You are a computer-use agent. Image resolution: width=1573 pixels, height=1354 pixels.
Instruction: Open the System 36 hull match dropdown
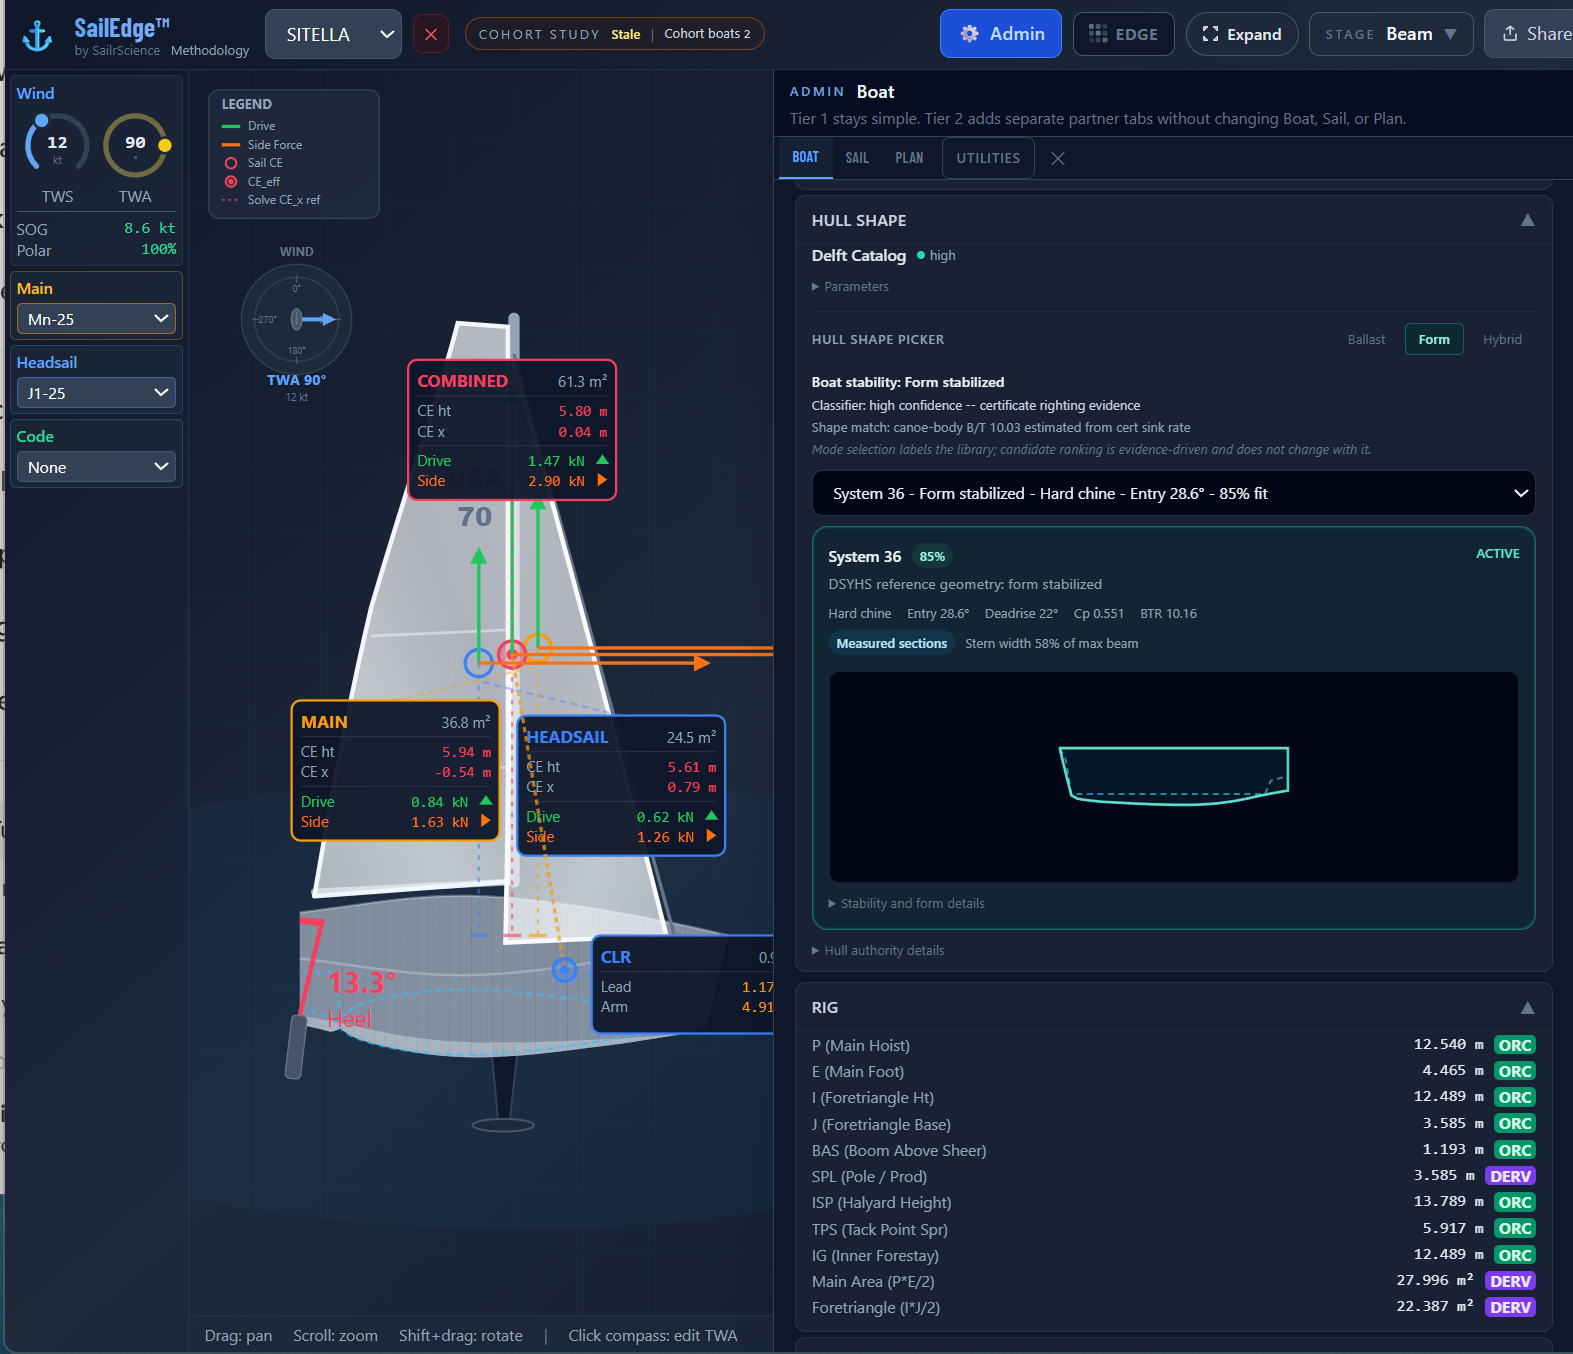(x=1173, y=493)
